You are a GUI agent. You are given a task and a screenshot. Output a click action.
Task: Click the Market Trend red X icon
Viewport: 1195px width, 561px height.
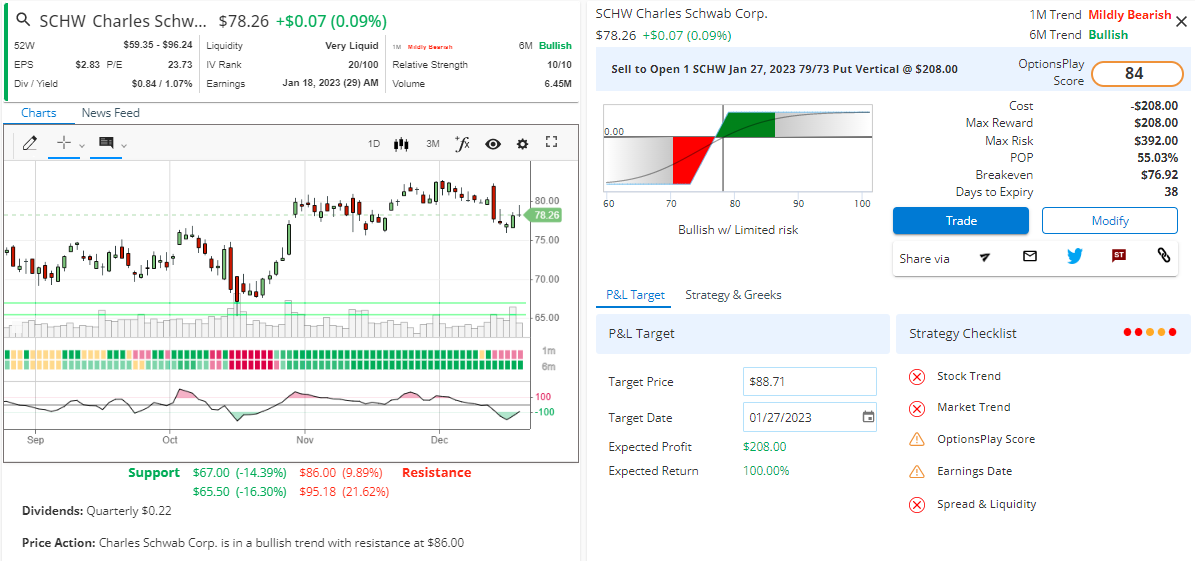917,409
